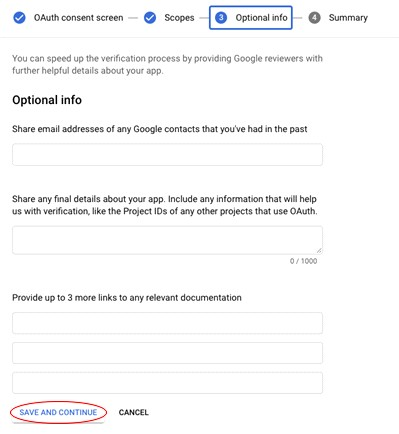Go back to the Scopes step
This screenshot has width=399, height=434.
[x=179, y=18]
